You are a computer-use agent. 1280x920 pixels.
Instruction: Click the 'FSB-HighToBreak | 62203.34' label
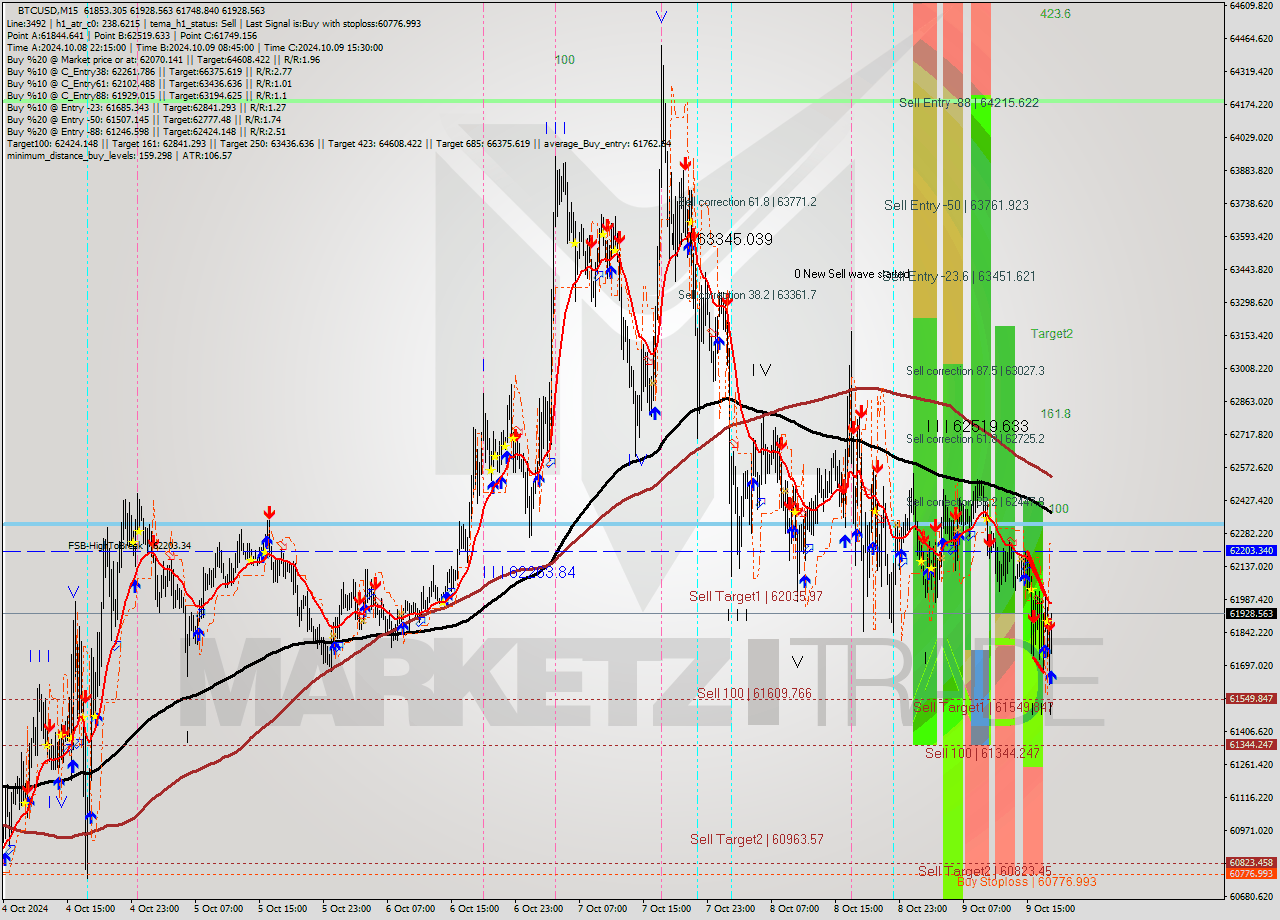coord(129,546)
